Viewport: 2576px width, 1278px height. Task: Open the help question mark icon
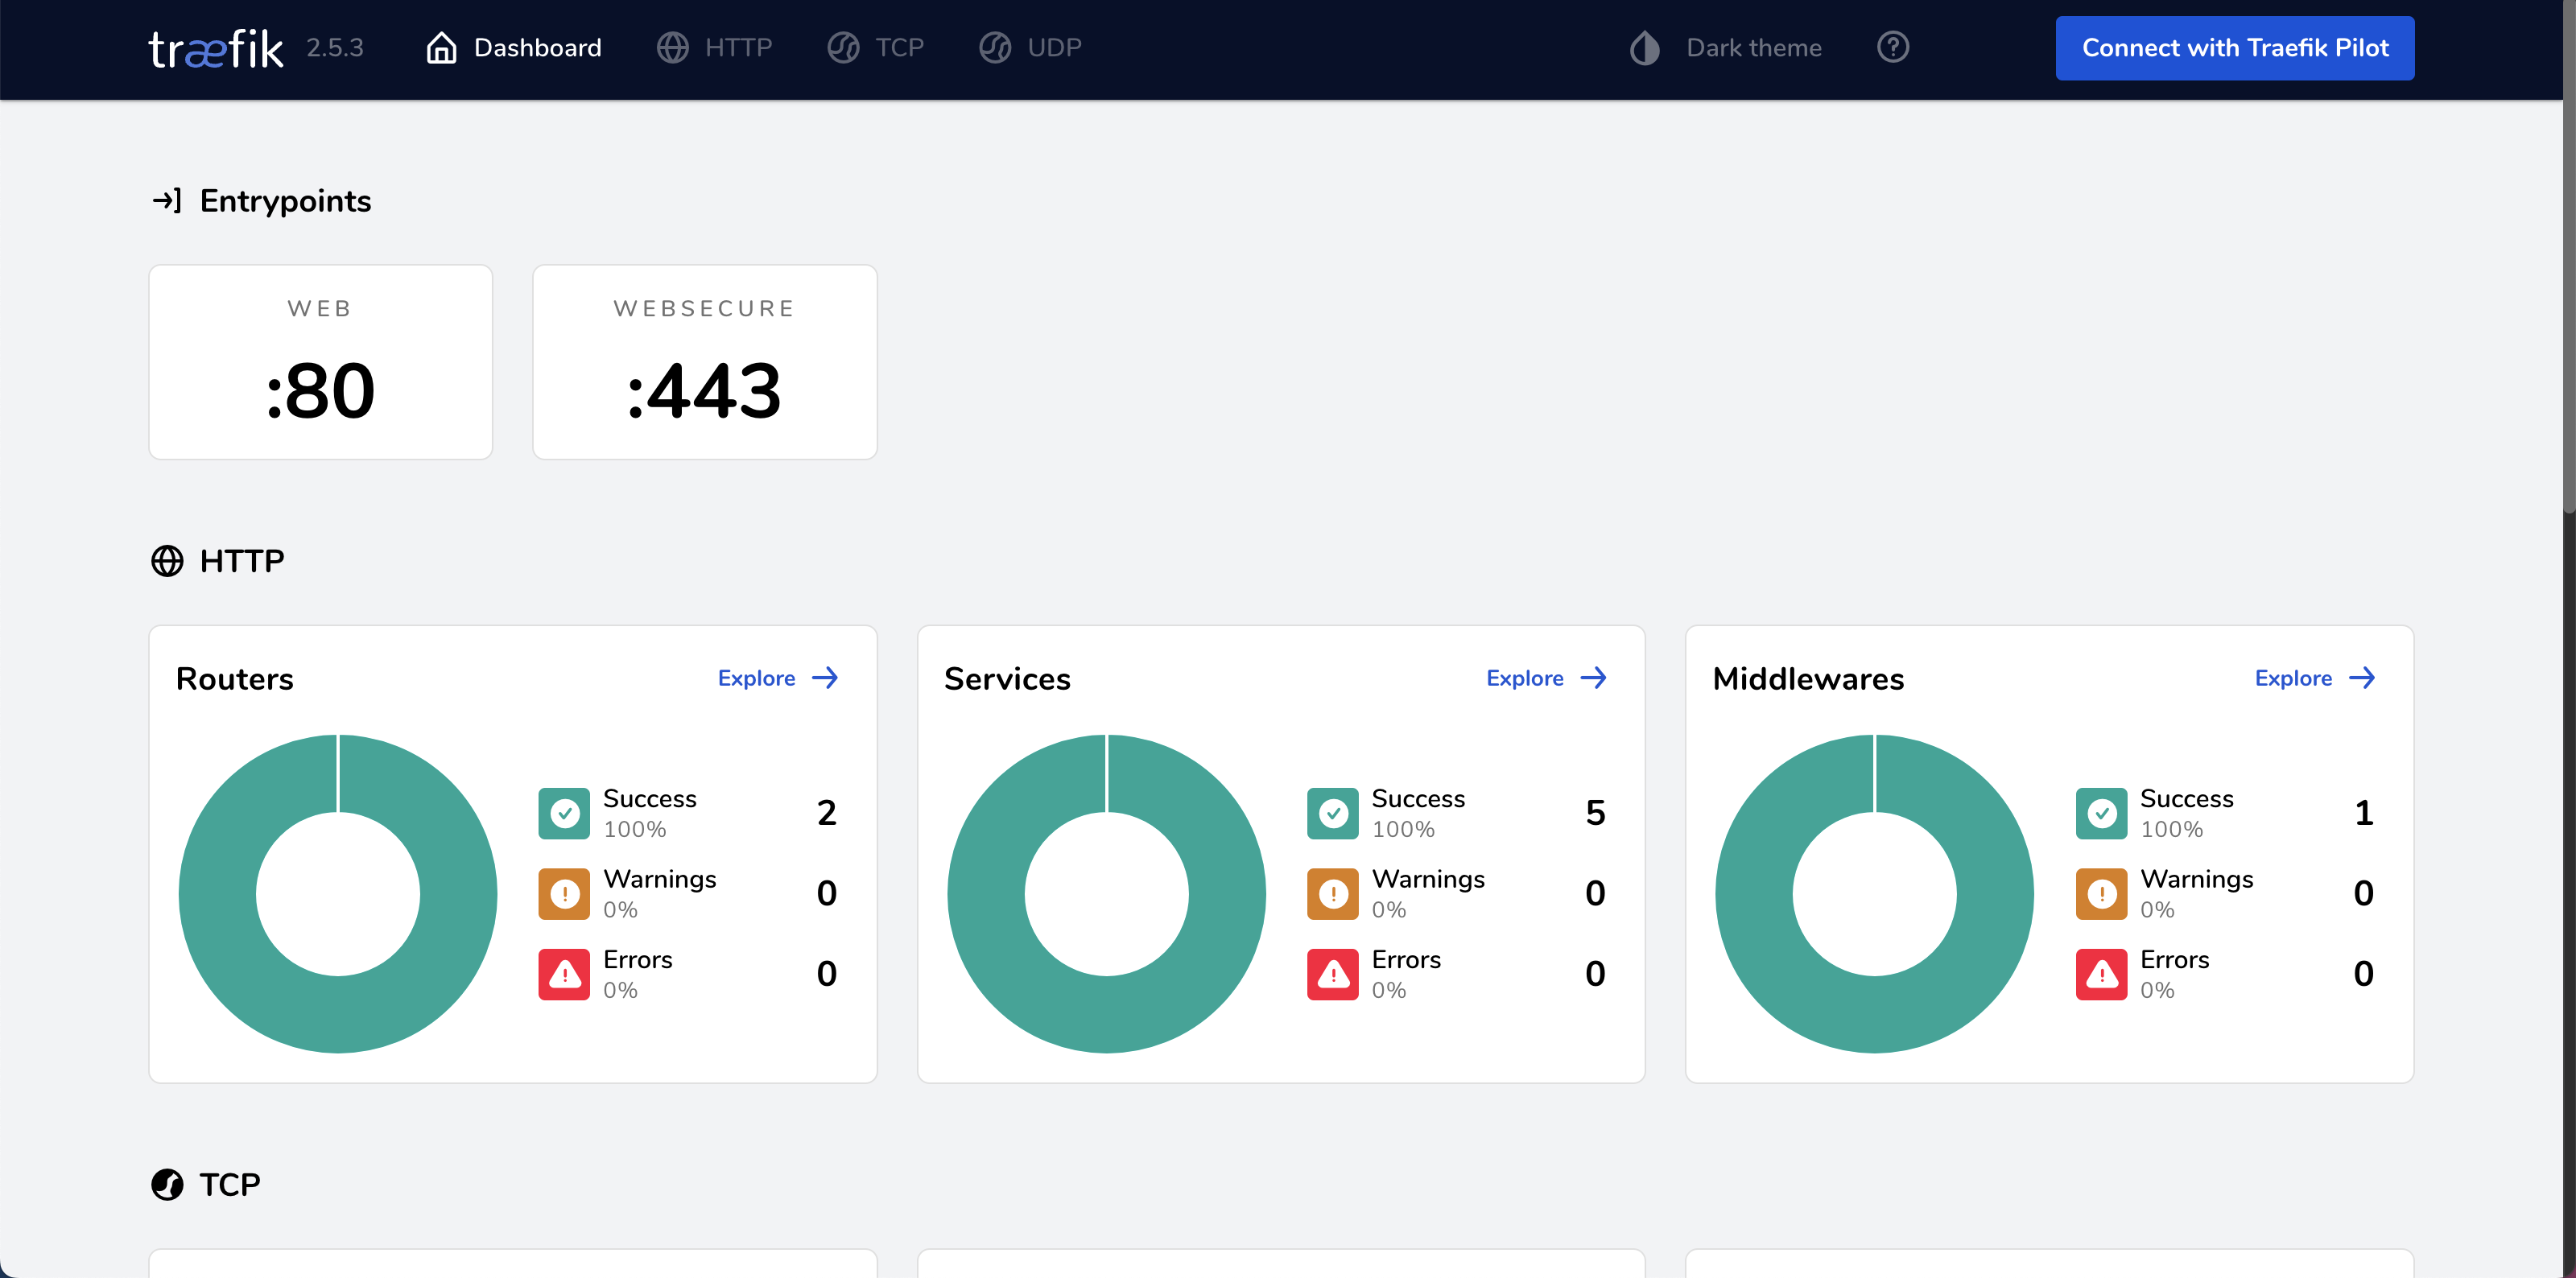tap(1892, 47)
